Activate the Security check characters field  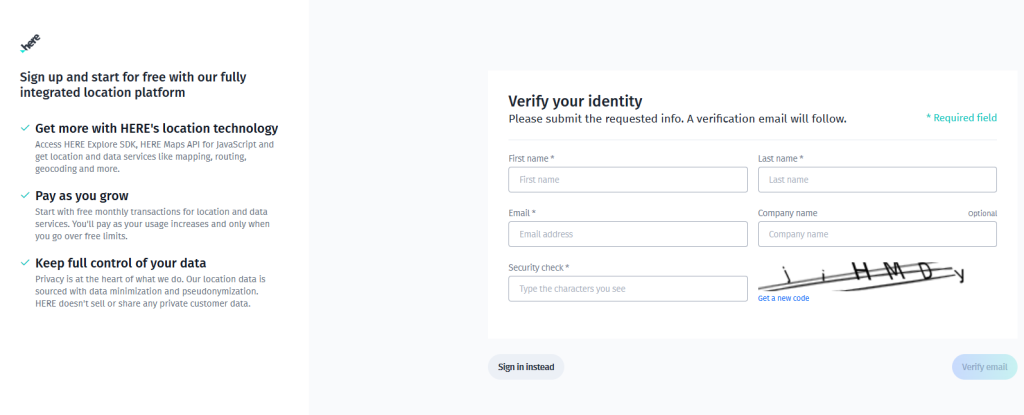point(627,289)
